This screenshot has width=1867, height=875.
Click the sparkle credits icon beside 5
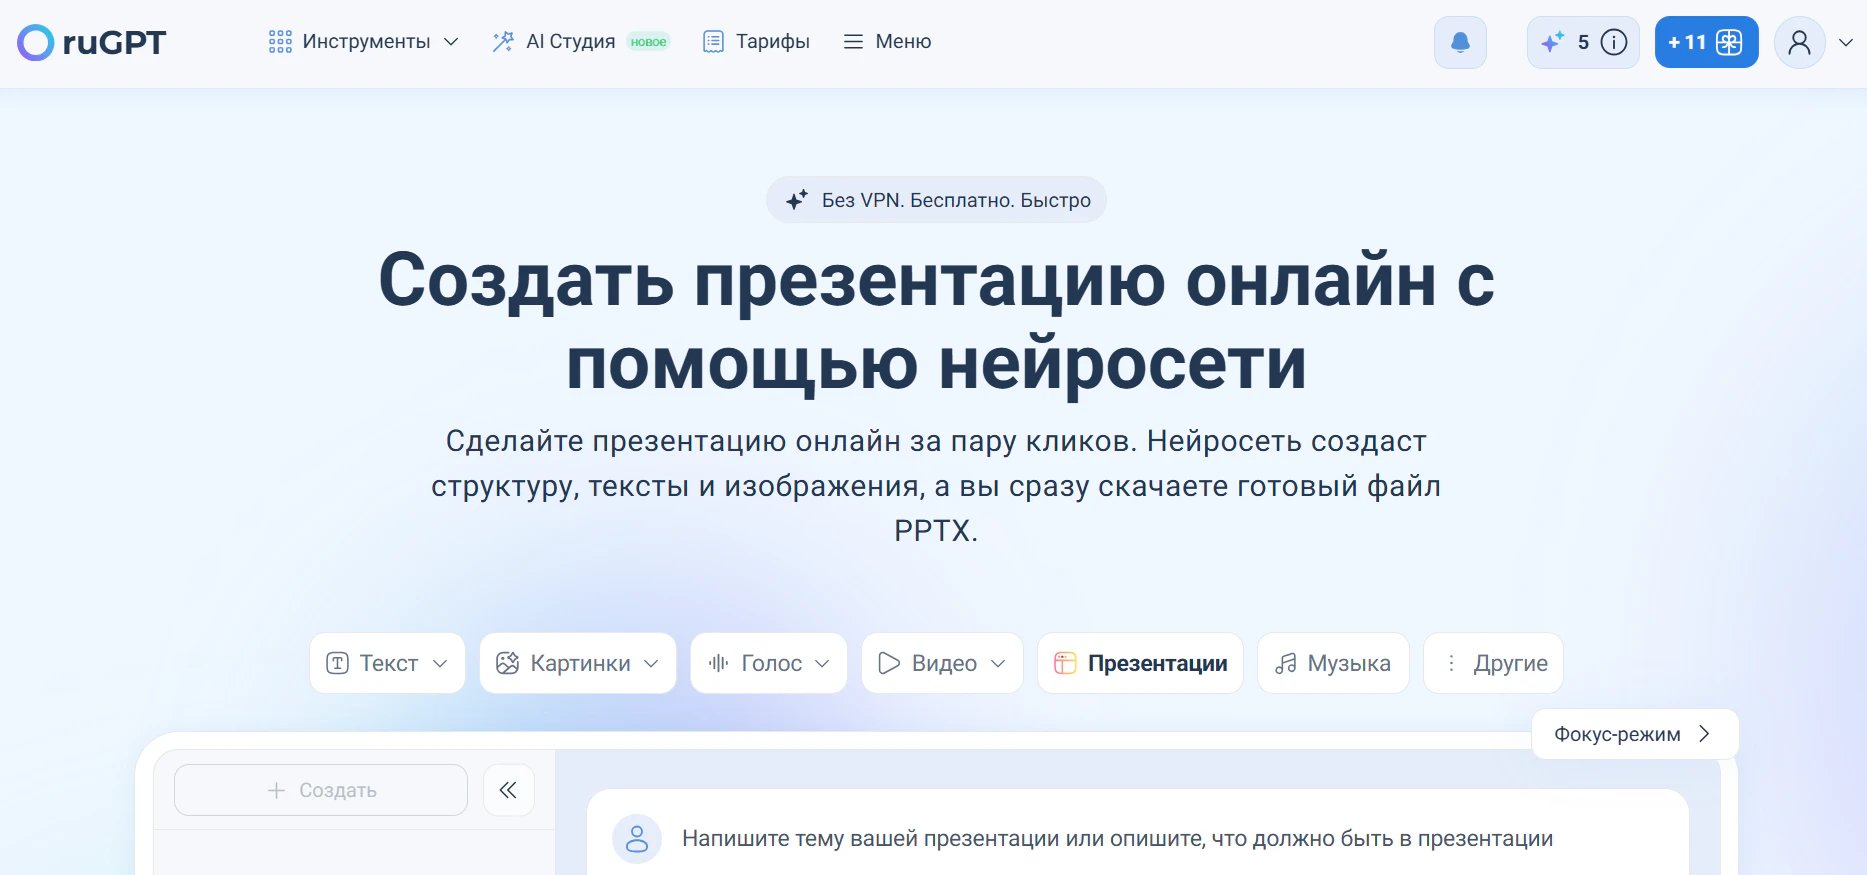point(1552,42)
